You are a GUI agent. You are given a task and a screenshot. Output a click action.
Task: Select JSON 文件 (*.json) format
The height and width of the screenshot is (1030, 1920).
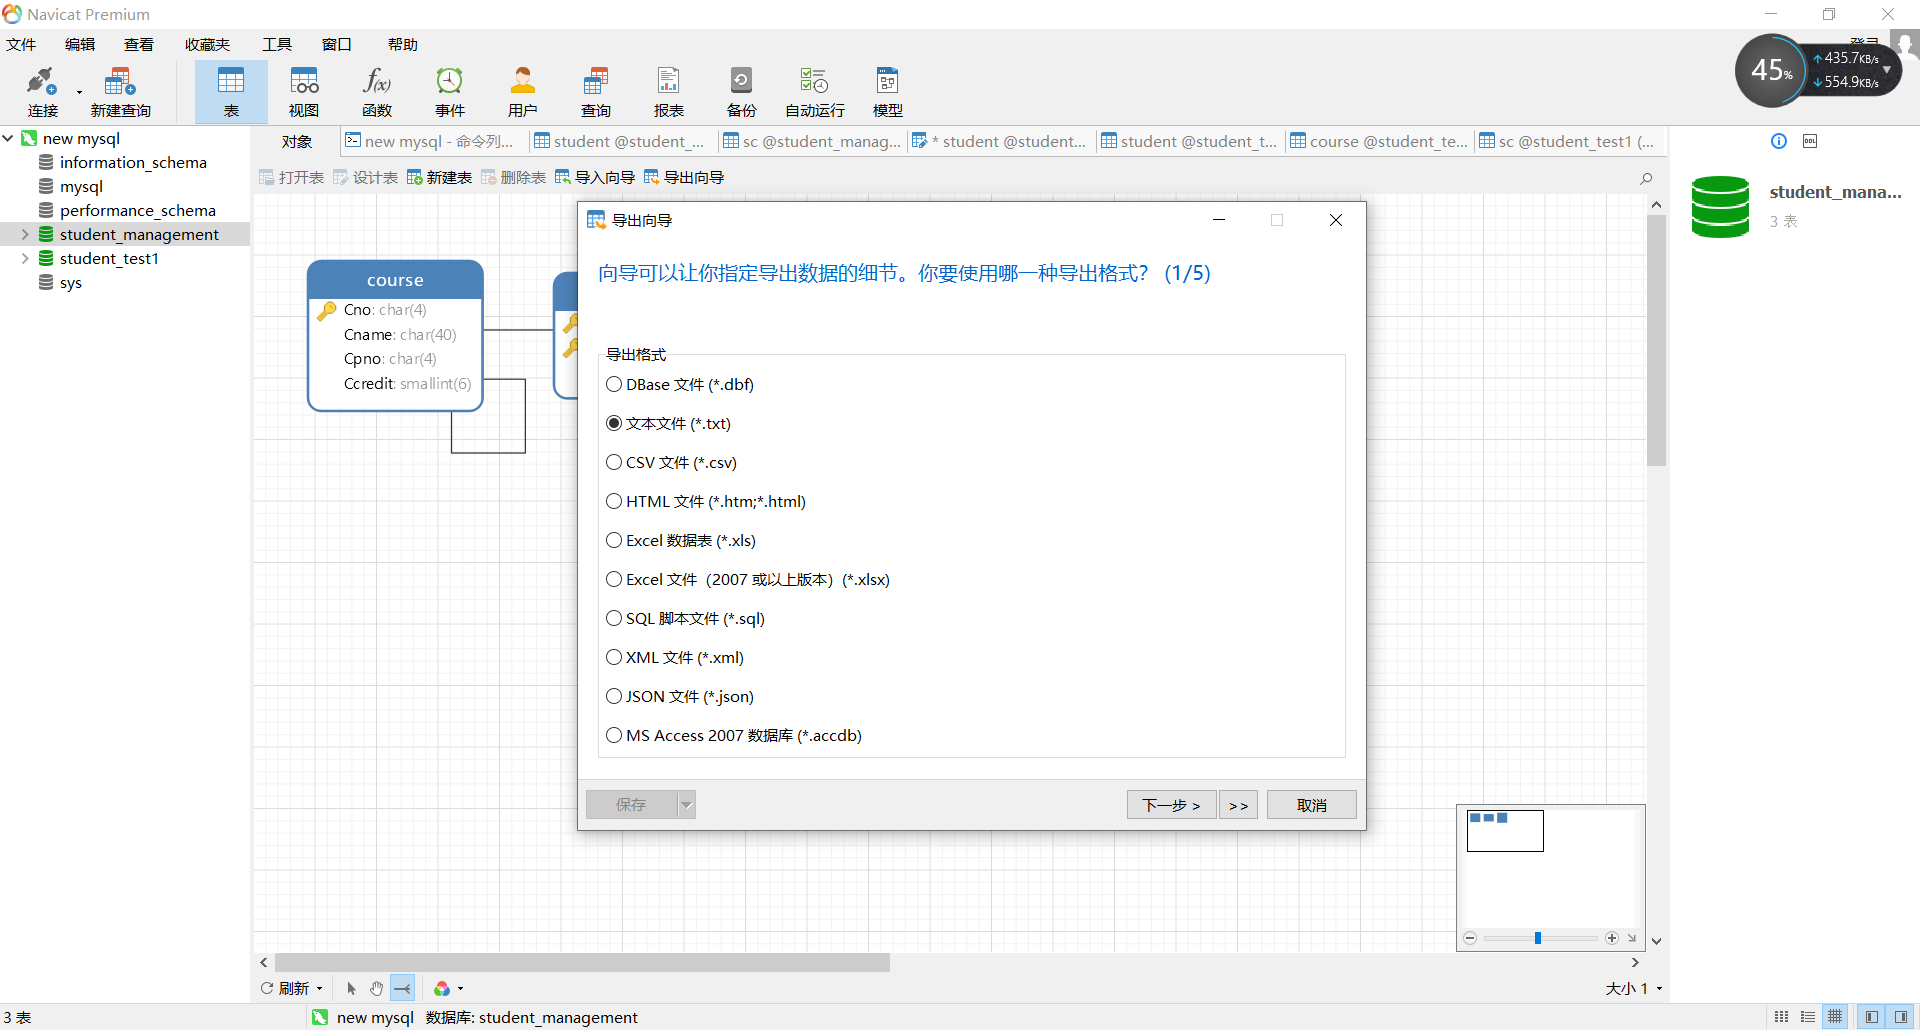[x=680, y=696]
